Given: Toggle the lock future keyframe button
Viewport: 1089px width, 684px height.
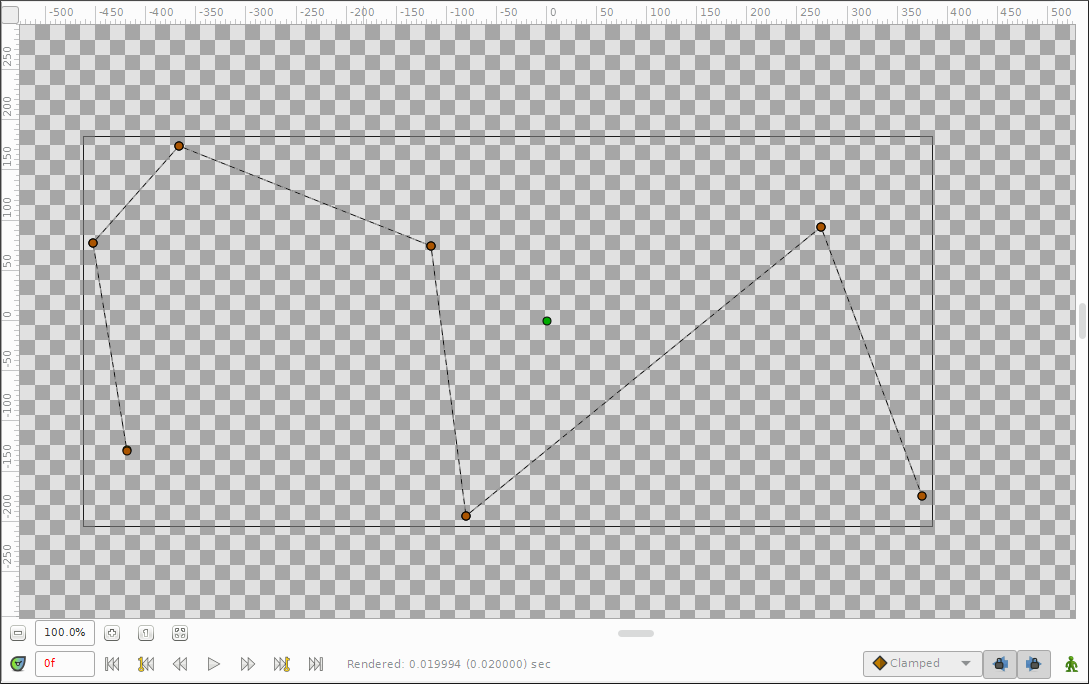Looking at the screenshot, I should pos(1033,664).
